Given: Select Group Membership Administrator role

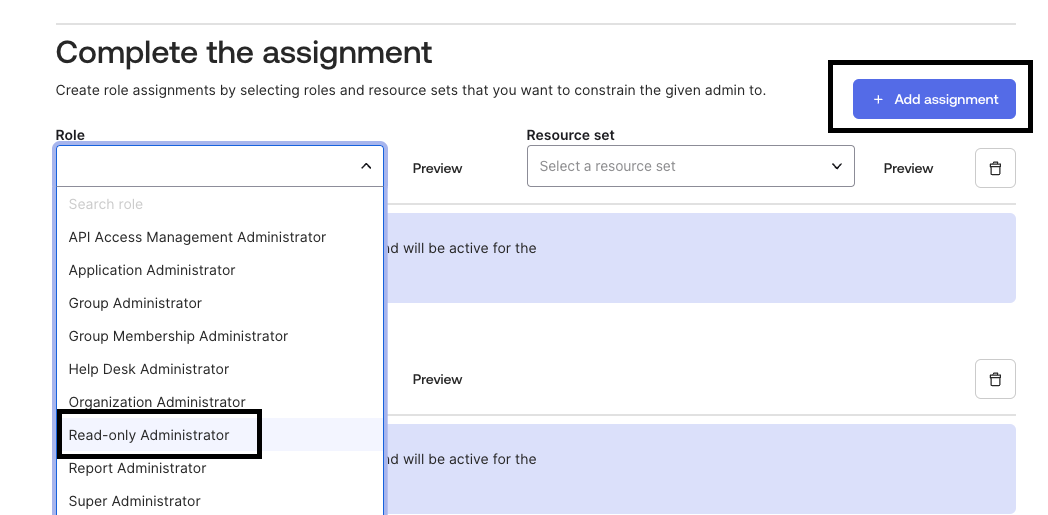Looking at the screenshot, I should point(178,336).
